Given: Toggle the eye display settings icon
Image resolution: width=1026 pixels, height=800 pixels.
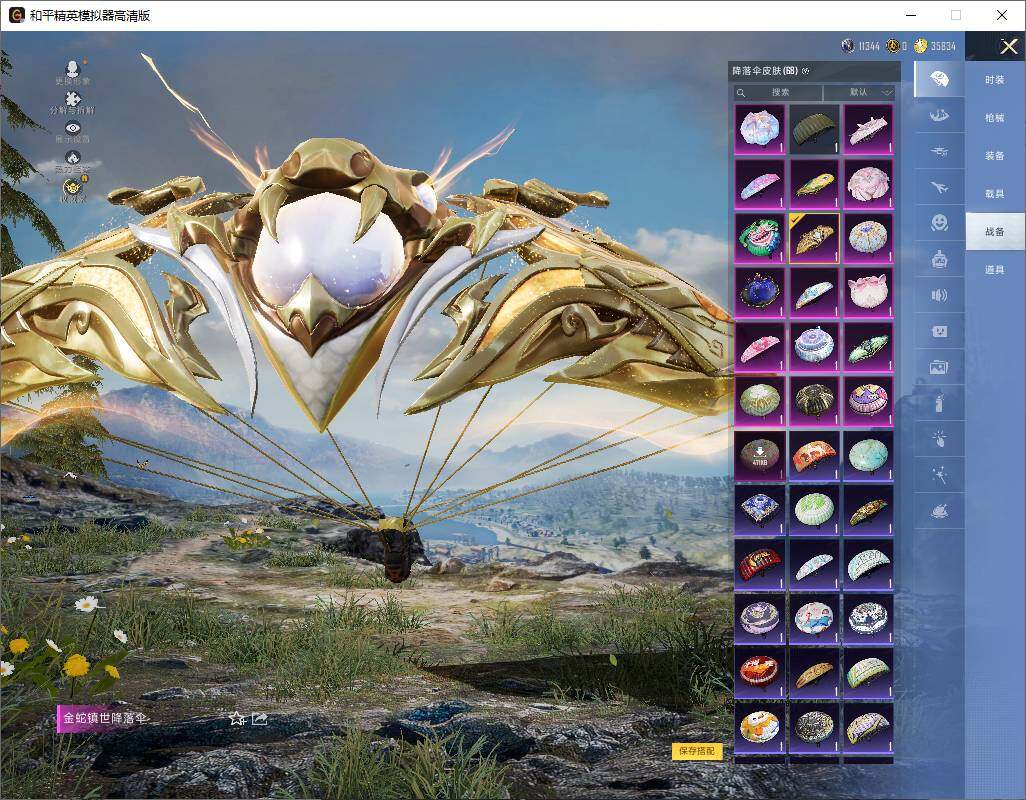Looking at the screenshot, I should pos(73,128).
